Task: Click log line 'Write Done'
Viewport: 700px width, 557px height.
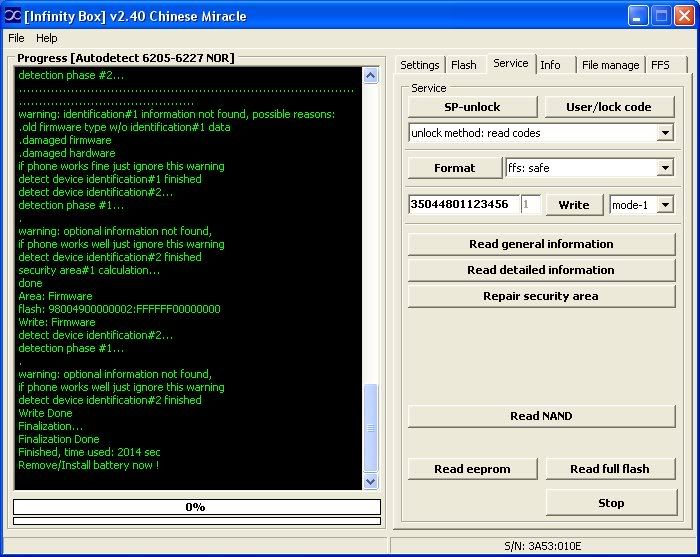Action: pos(45,413)
